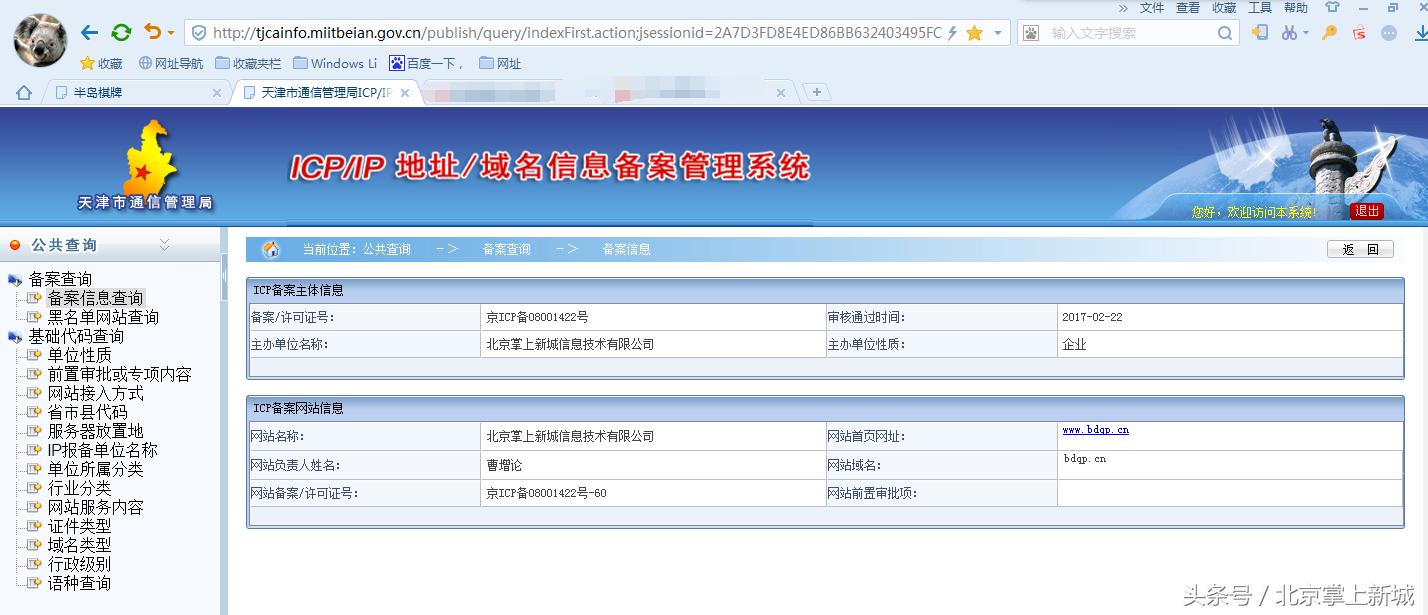
Task: Open the theme skin T-shirt icon
Action: [x=1331, y=8]
